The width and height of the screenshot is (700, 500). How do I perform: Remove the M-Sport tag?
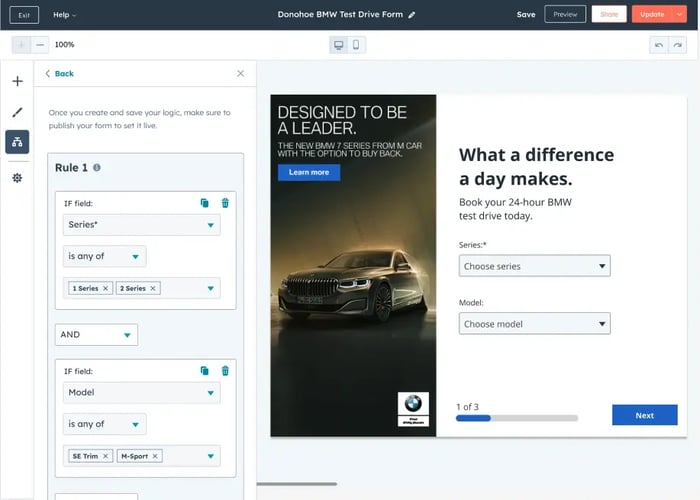click(x=155, y=456)
